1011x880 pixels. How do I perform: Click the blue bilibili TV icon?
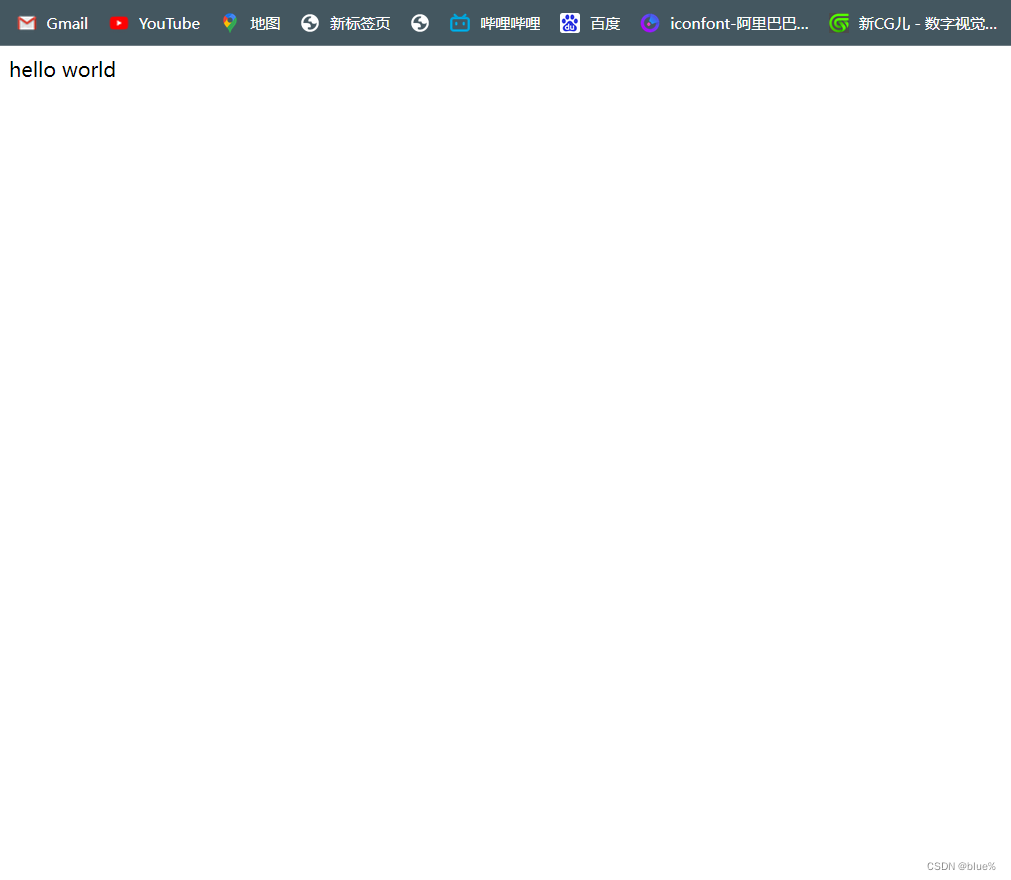[x=460, y=23]
